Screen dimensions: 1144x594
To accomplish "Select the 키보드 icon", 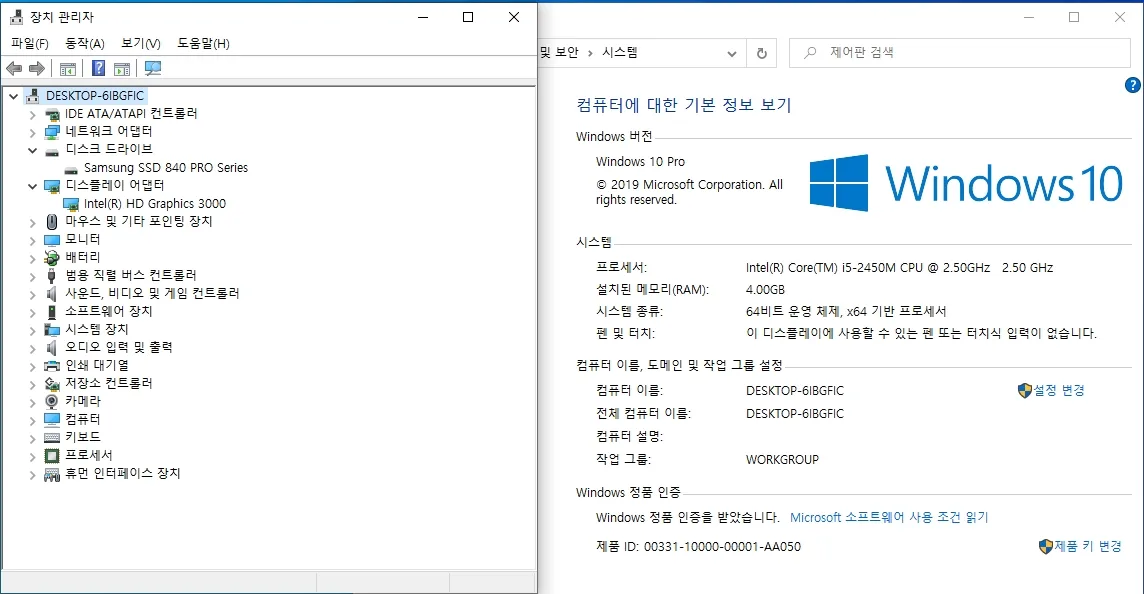I will [52, 437].
